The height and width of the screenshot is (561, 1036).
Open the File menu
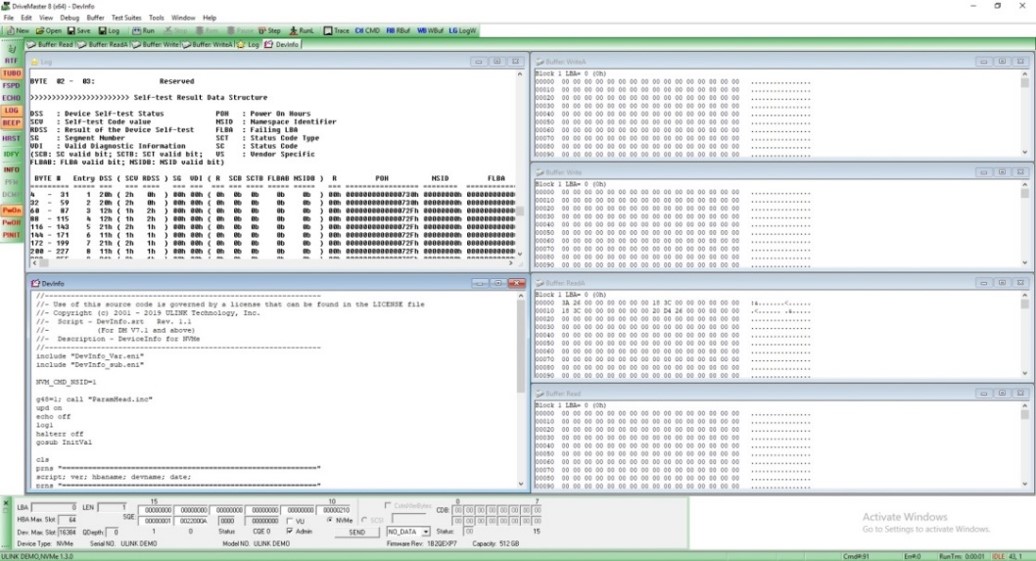tap(8, 18)
